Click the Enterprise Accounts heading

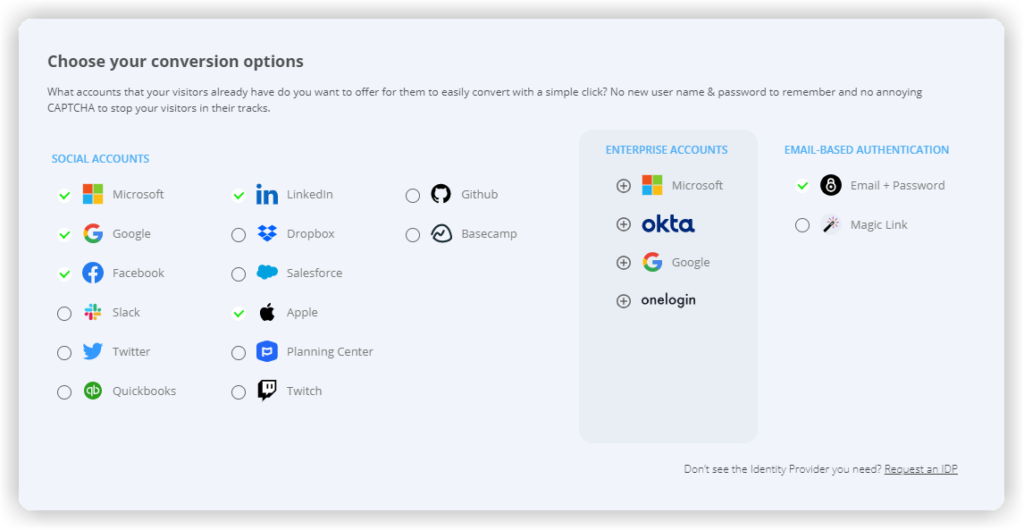tap(666, 149)
